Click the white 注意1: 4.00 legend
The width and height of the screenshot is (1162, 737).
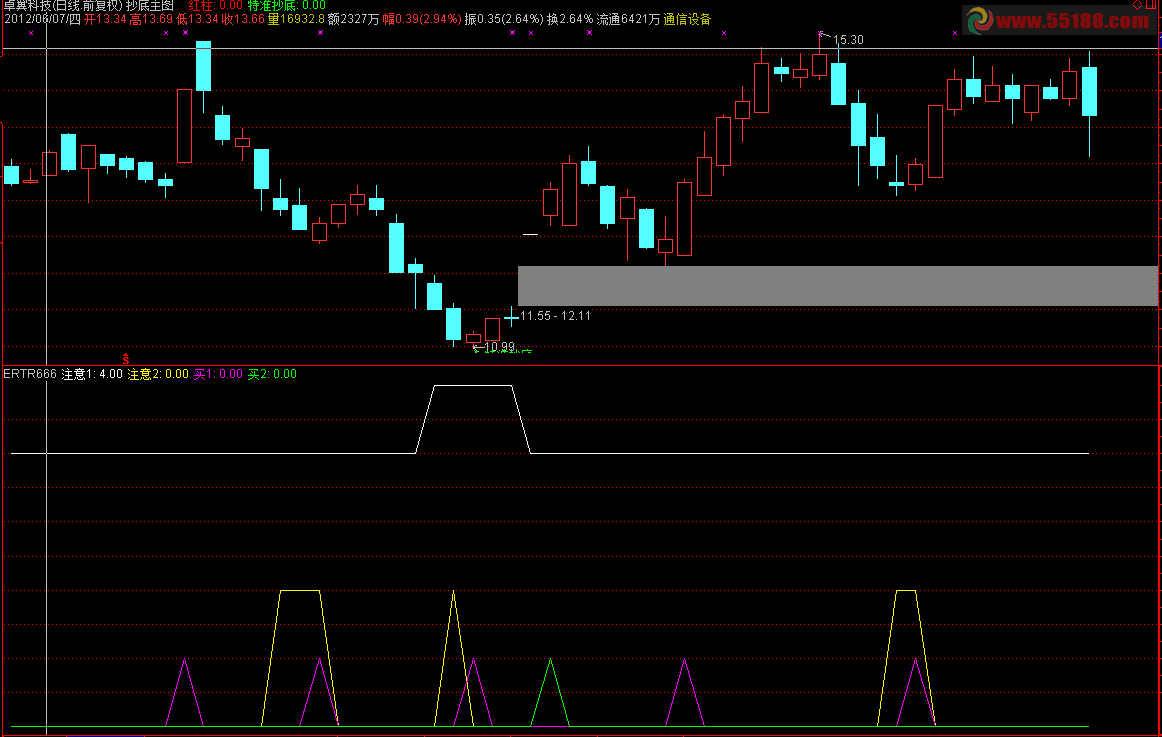point(92,374)
